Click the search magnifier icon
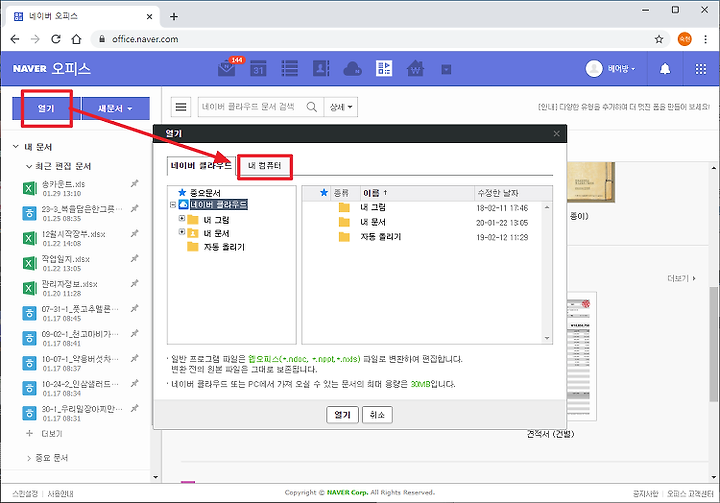This screenshot has width=720, height=503. coord(312,107)
